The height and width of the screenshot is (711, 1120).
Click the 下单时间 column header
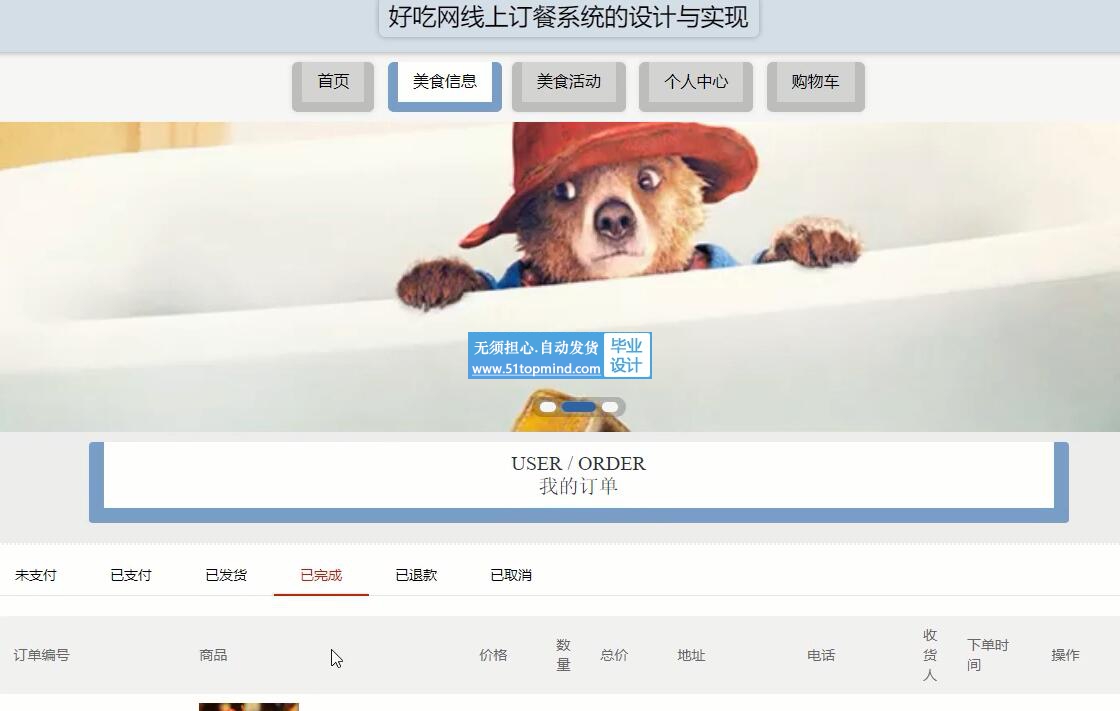[x=988, y=655]
